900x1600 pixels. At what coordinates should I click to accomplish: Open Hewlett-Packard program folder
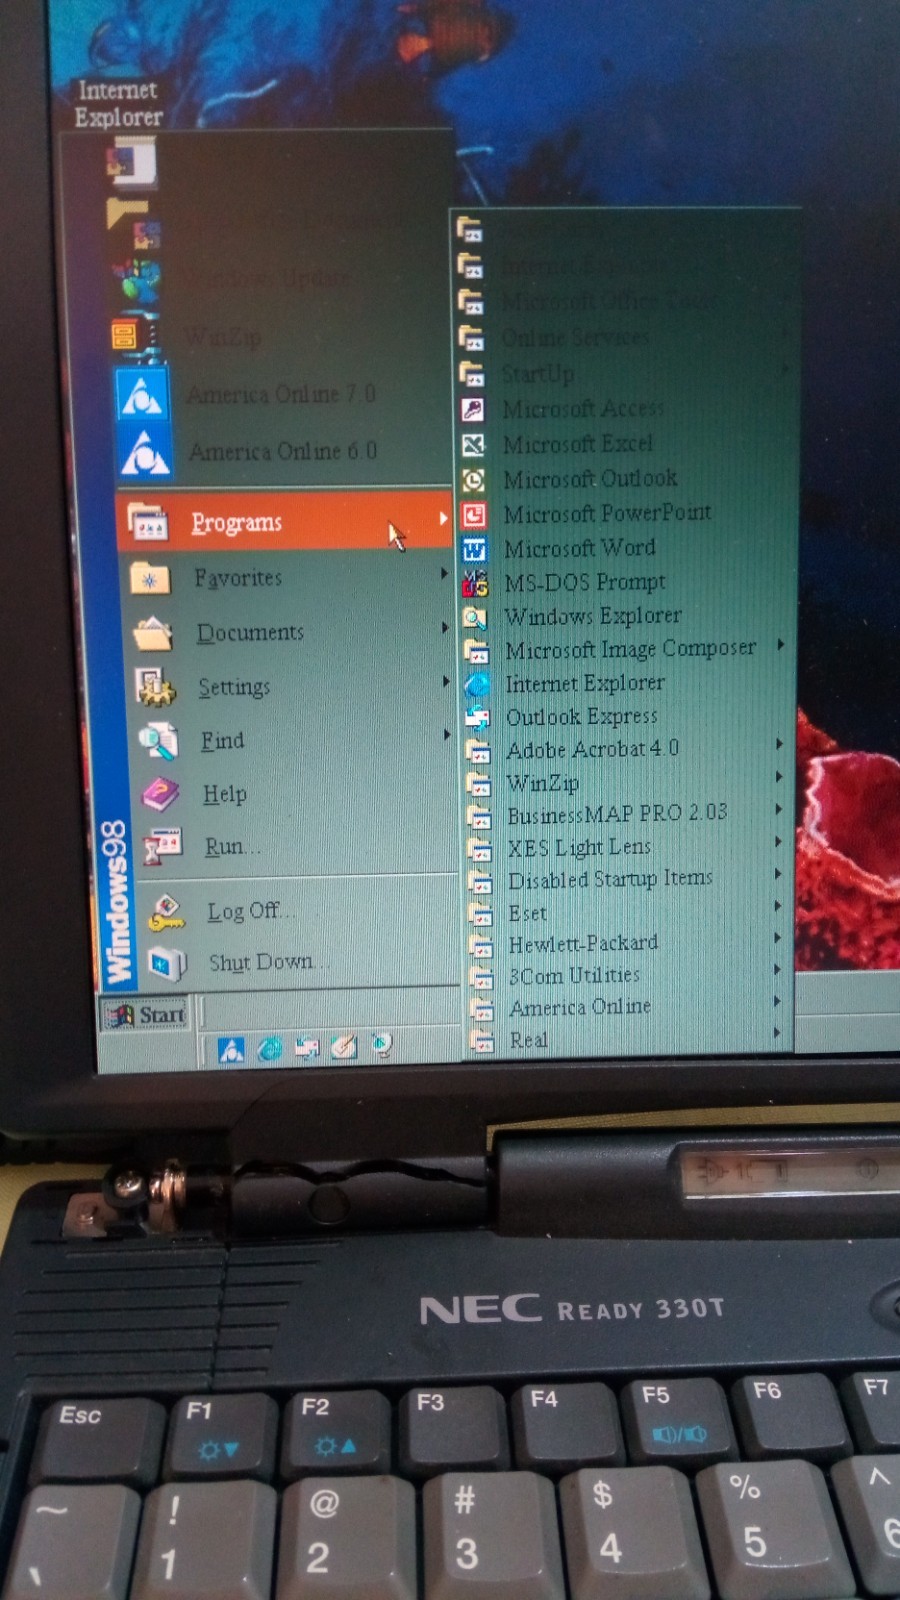[628, 943]
